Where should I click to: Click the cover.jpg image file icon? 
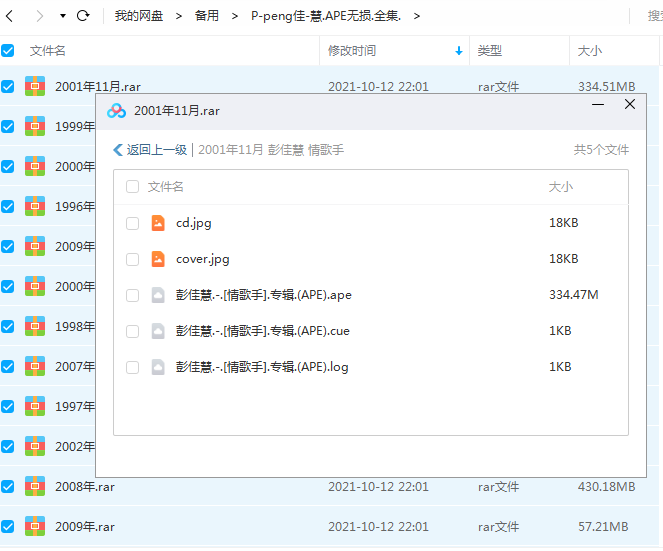coord(158,259)
